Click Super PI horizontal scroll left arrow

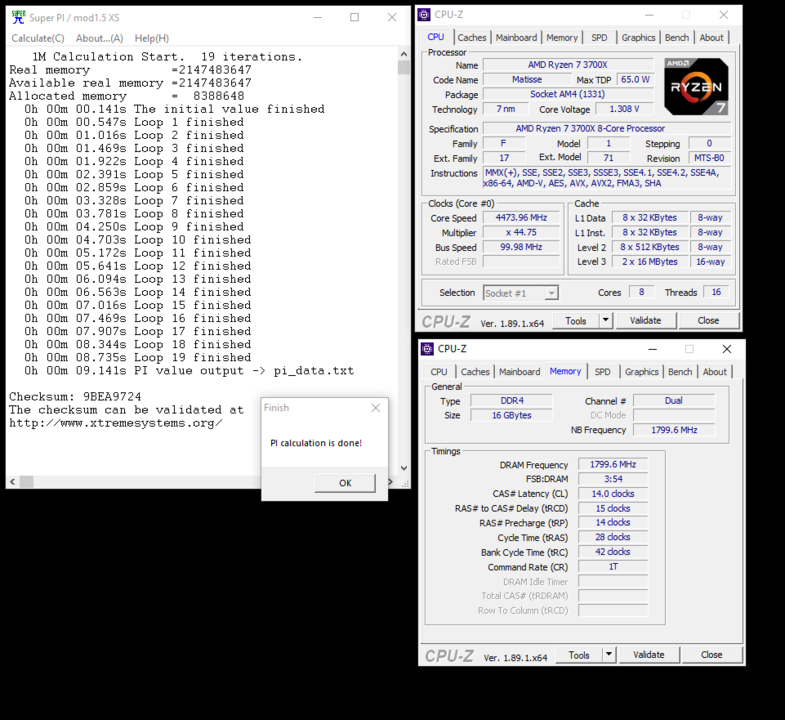(13, 482)
